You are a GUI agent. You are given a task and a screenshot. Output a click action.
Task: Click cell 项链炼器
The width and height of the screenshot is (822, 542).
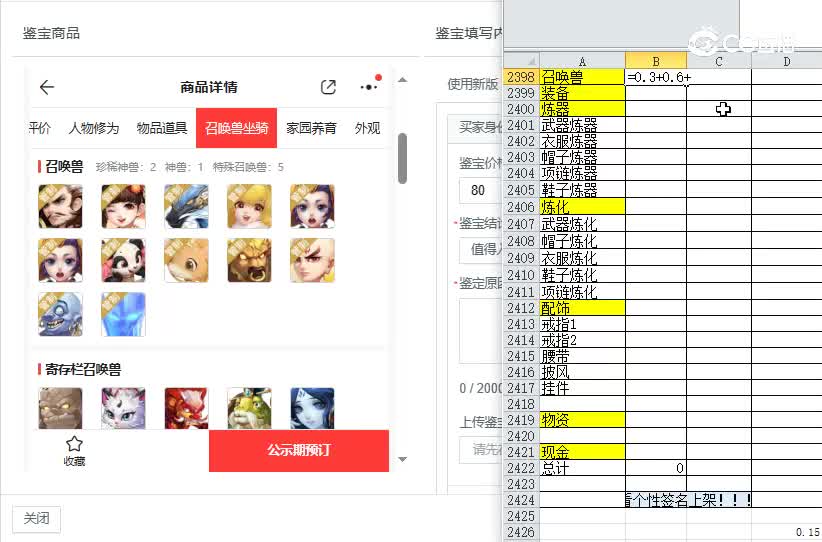[x=582, y=174]
